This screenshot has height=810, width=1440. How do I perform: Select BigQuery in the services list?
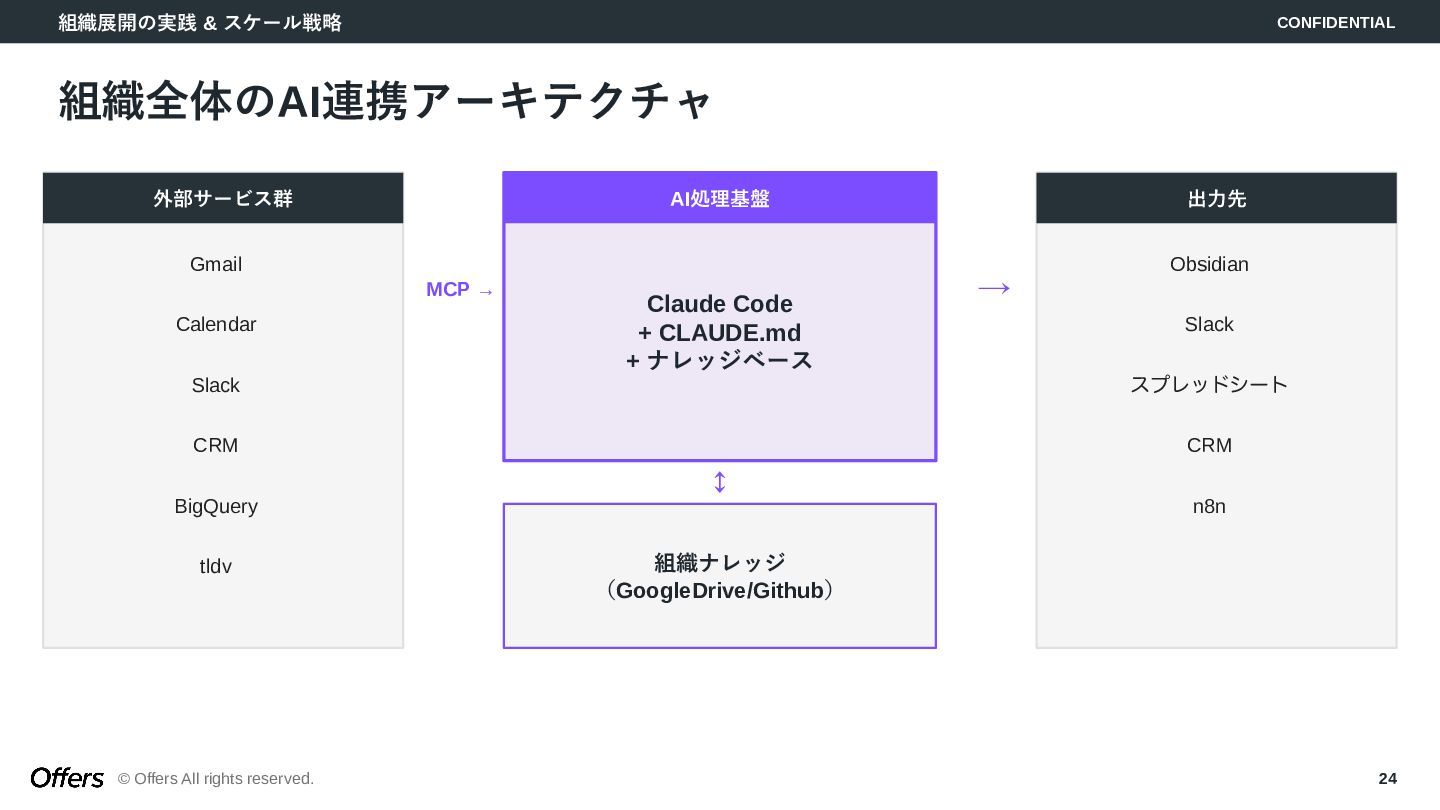point(216,506)
